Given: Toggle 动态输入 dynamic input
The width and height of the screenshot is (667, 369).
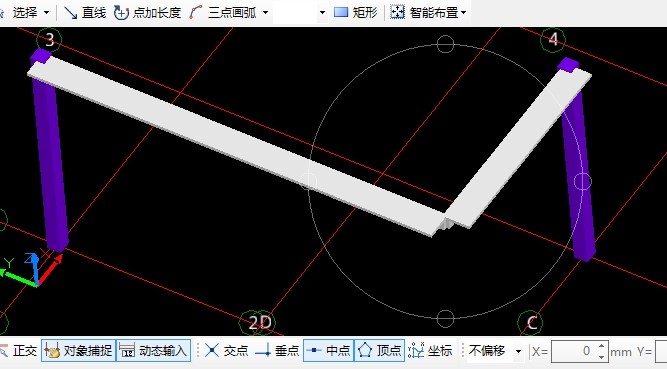Looking at the screenshot, I should 154,351.
